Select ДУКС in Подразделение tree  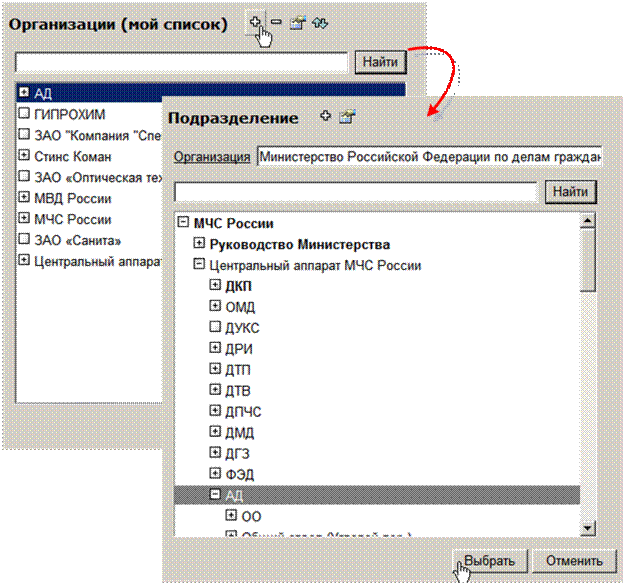click(x=242, y=328)
